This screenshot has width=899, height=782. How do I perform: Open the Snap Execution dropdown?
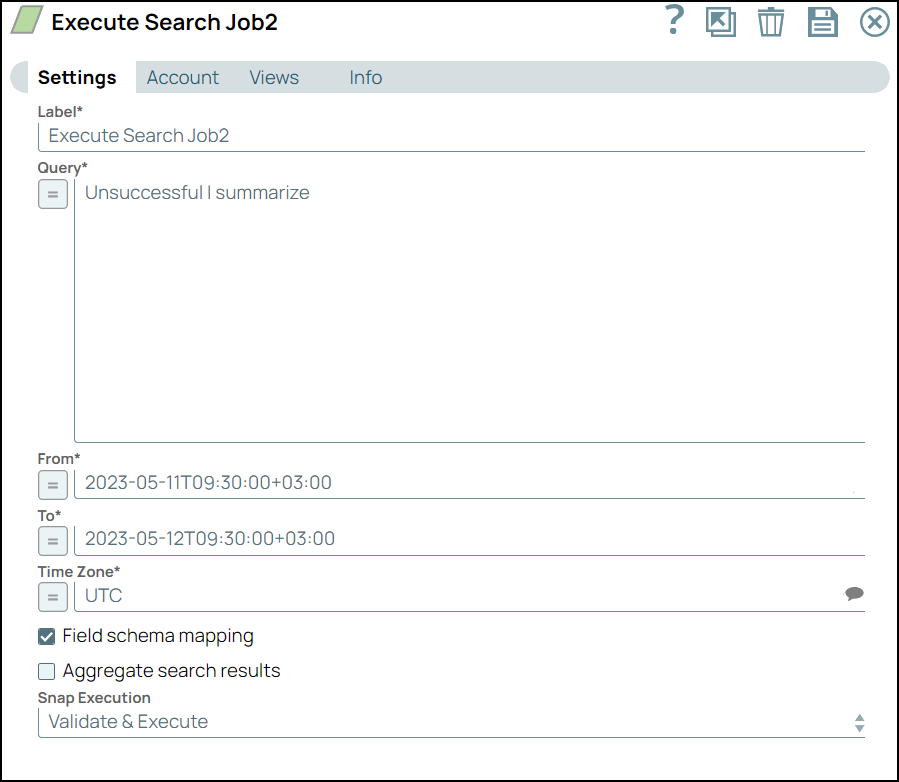(450, 721)
